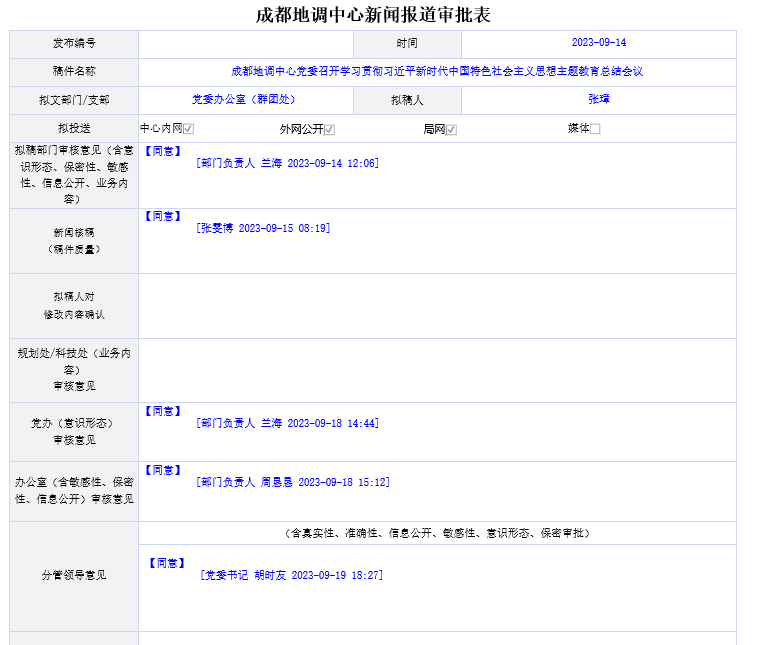779x645 pixels.
Task: Click the 张雯博 2023-09-15 08:19 signature
Action: coord(264,228)
